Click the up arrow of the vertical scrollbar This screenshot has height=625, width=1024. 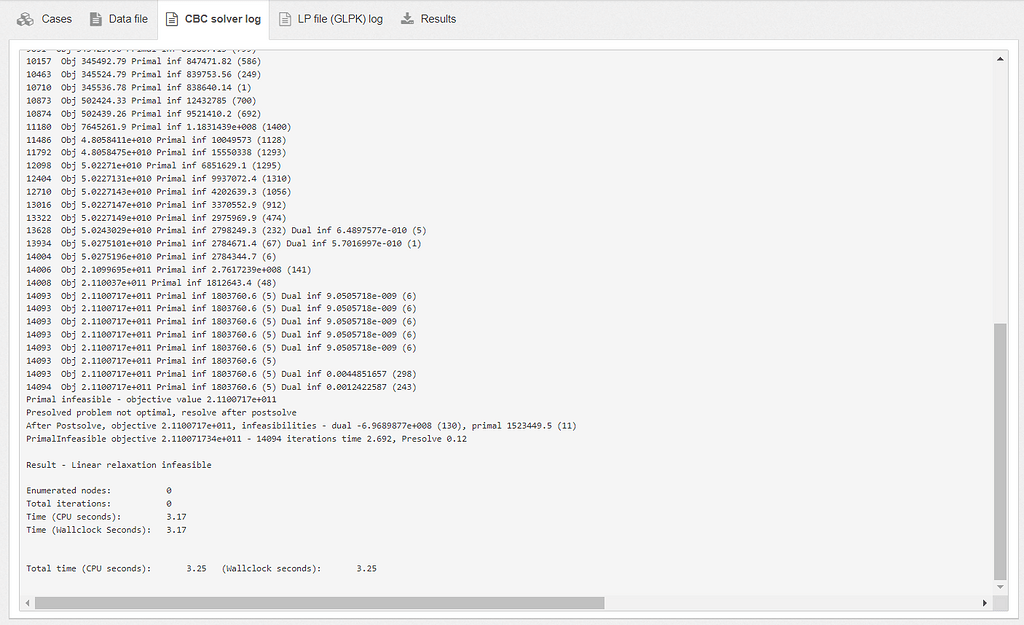pos(1000,57)
